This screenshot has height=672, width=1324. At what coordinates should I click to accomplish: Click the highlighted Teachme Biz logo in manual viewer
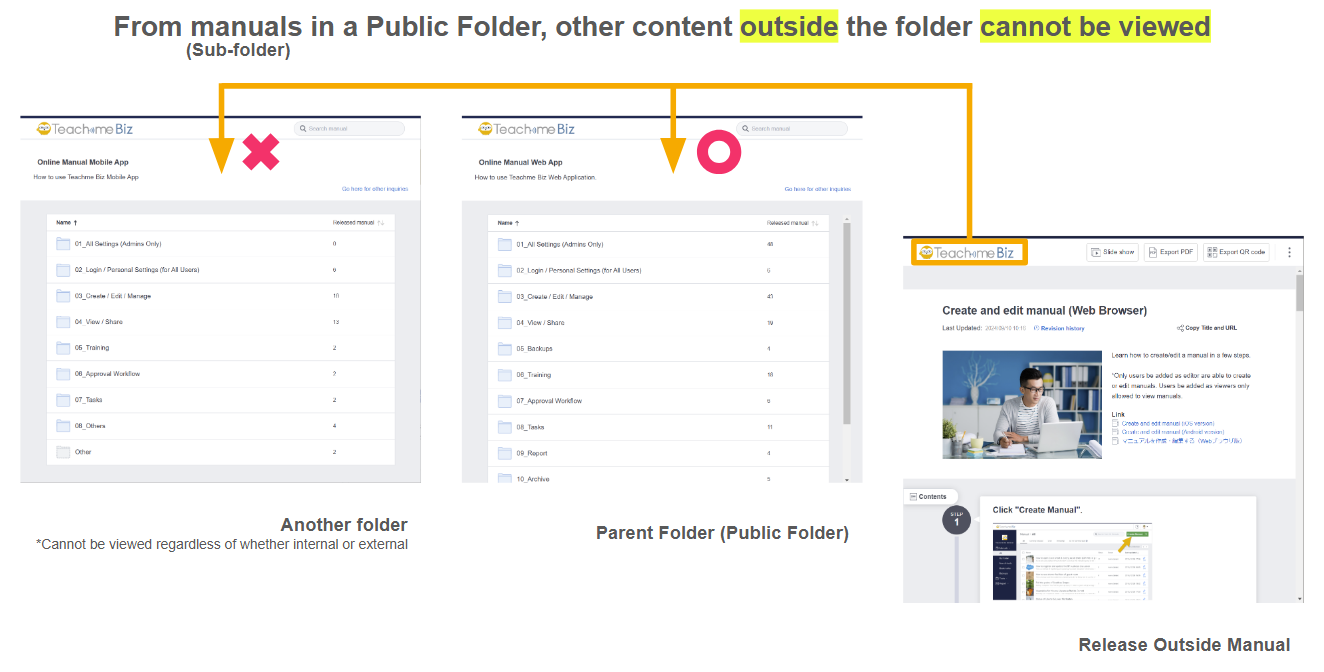tap(969, 253)
